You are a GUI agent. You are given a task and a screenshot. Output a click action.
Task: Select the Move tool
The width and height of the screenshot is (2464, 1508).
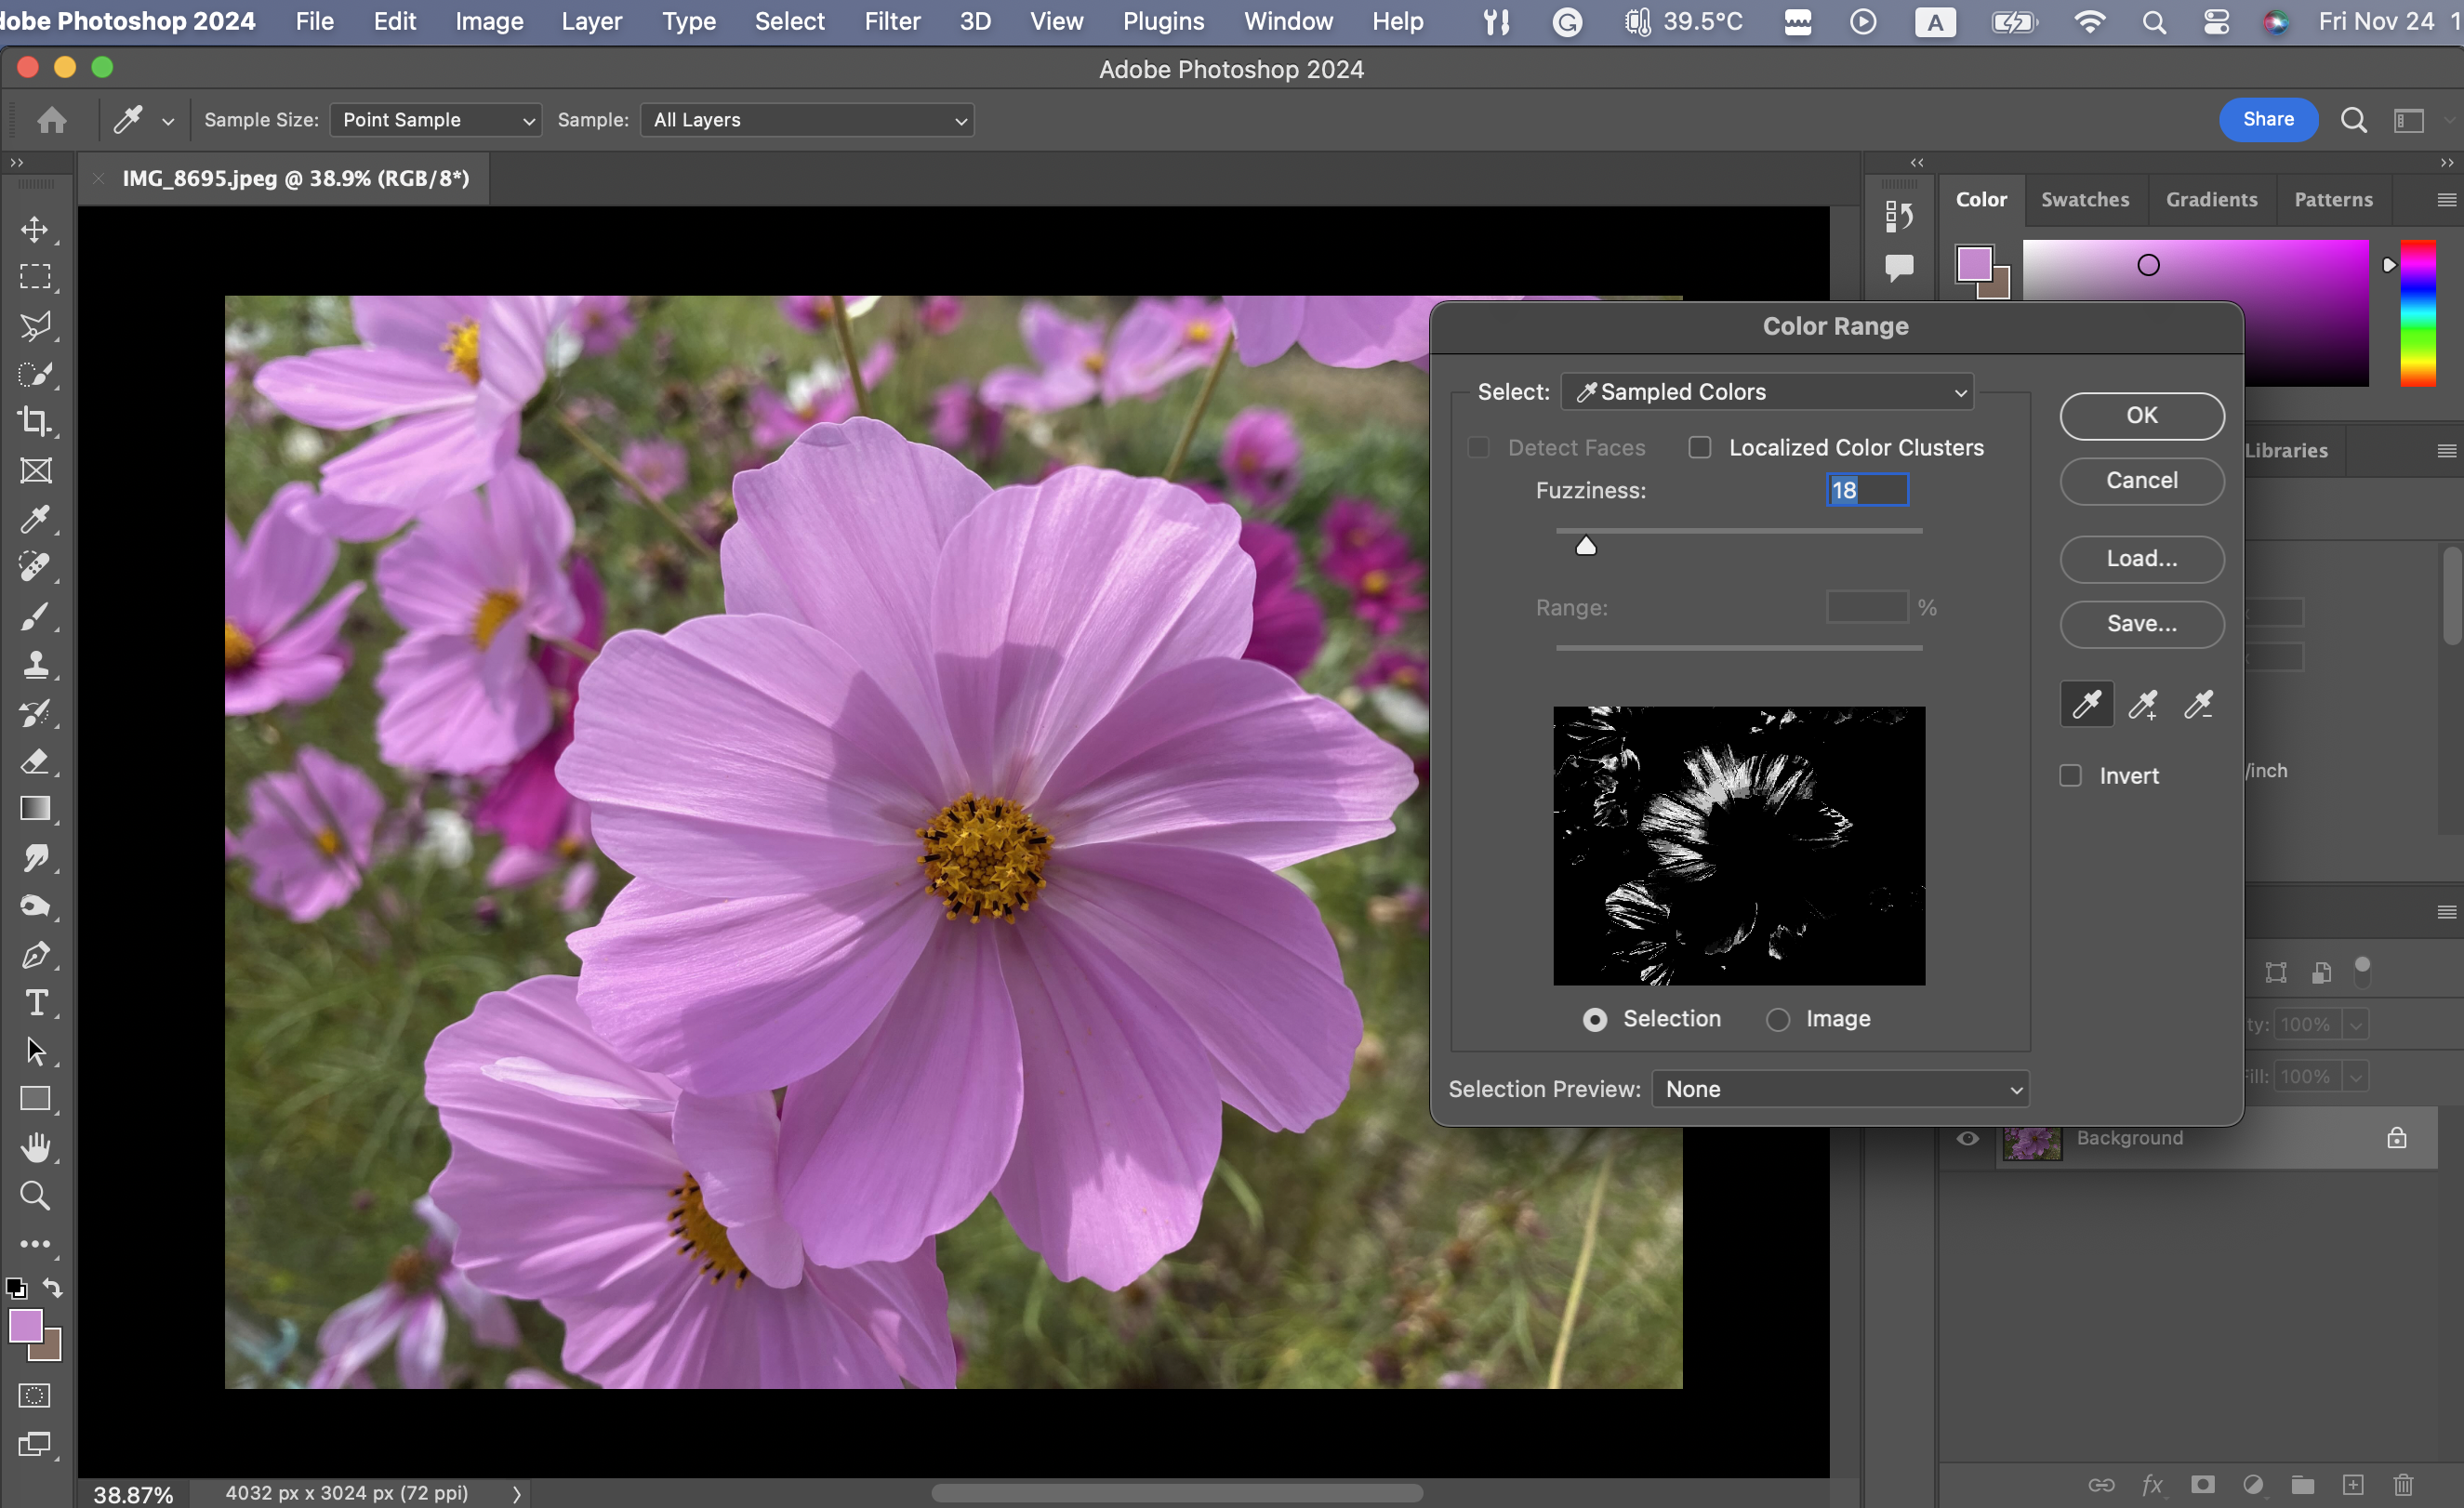pos(35,229)
